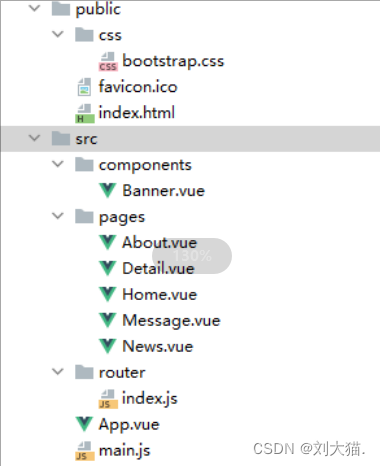Select the components folder name
Viewport: 380px width, 466px height.
point(145,165)
